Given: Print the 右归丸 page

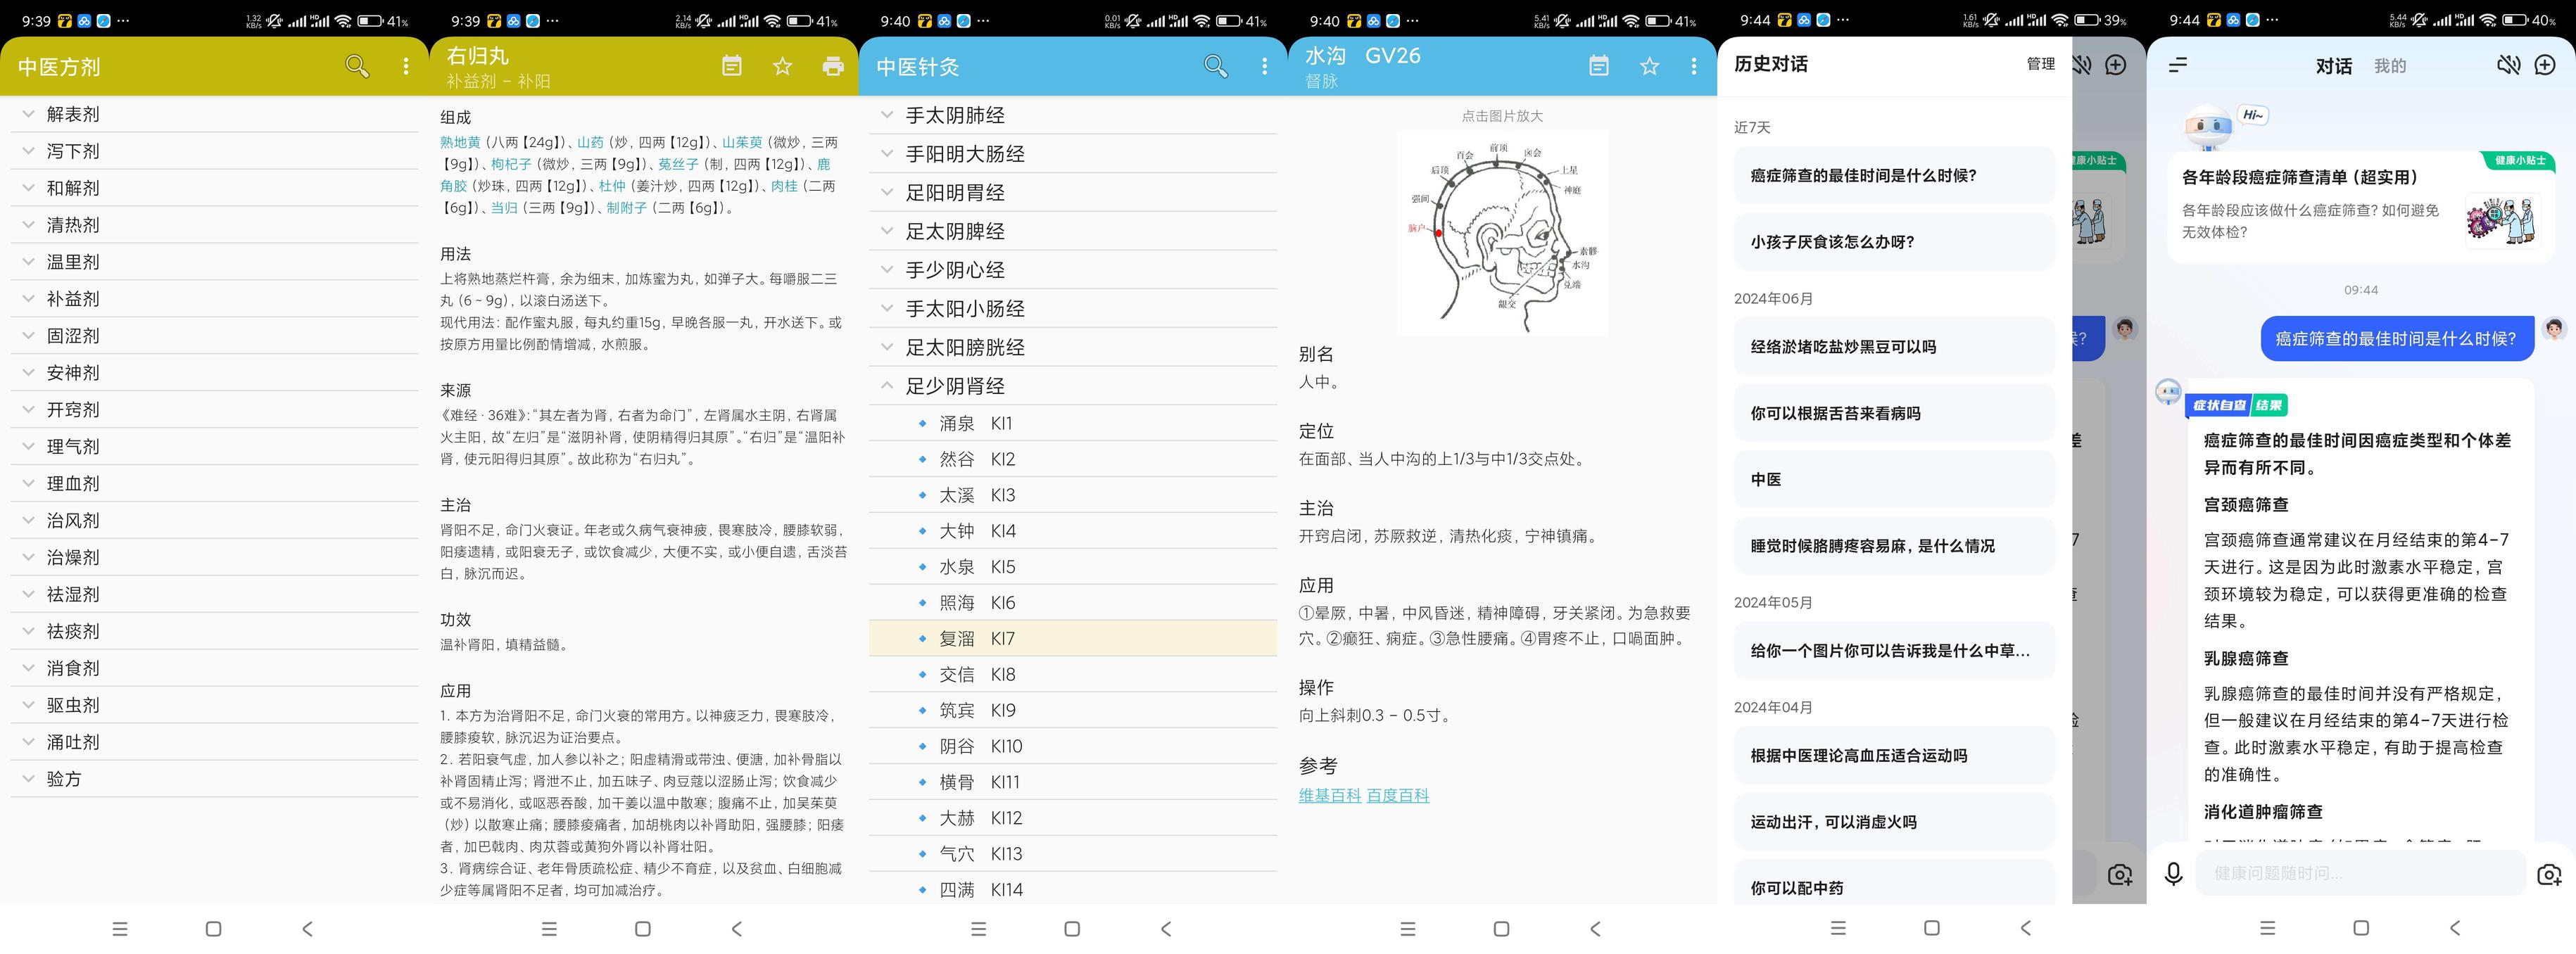Looking at the screenshot, I should [832, 66].
